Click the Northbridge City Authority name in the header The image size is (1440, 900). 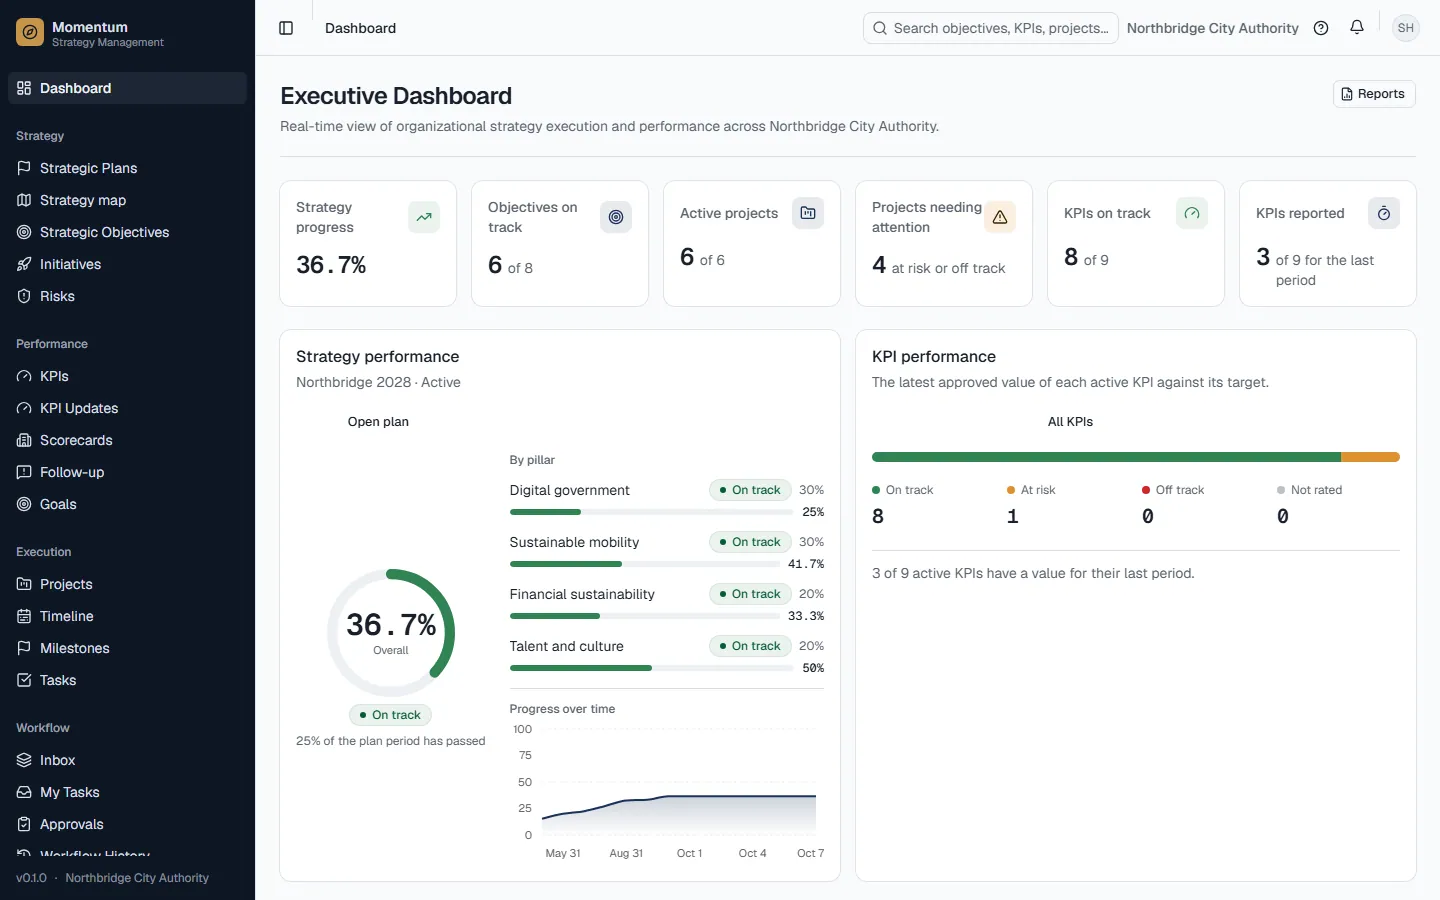pos(1213,28)
